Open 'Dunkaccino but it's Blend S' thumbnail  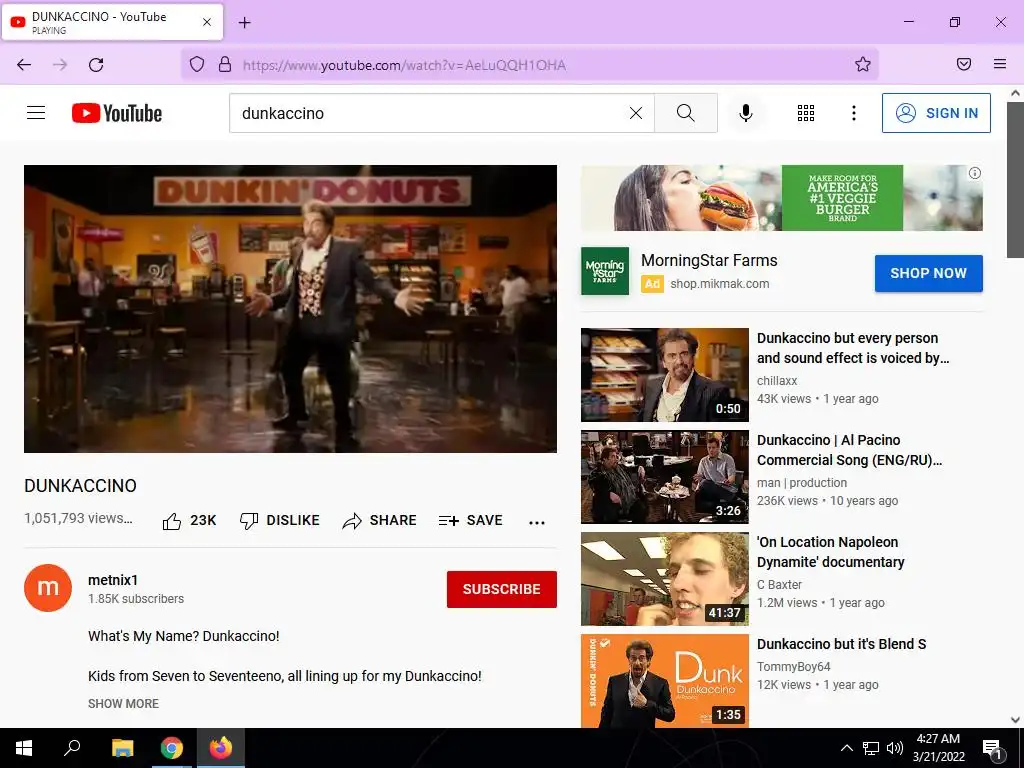[x=665, y=680]
